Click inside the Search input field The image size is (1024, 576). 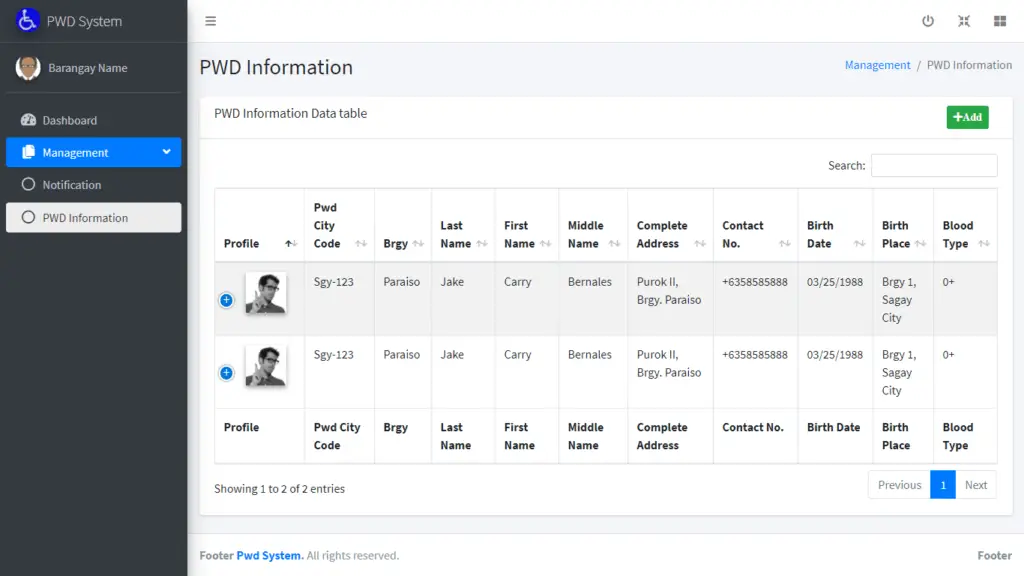point(934,165)
